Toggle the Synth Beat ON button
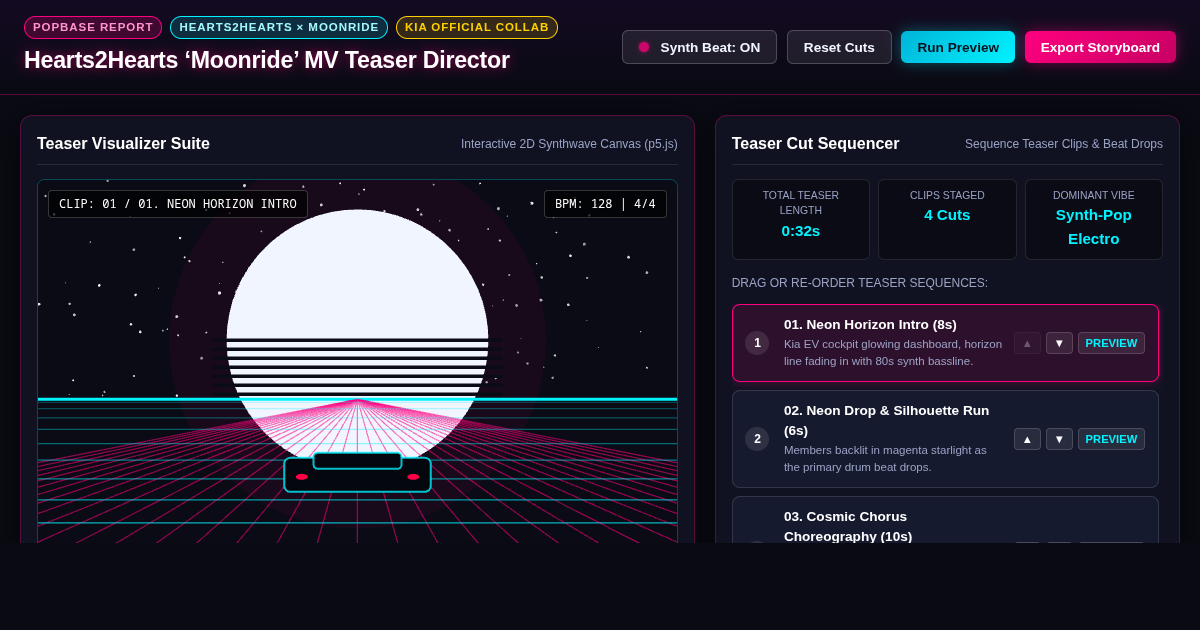 tap(699, 47)
